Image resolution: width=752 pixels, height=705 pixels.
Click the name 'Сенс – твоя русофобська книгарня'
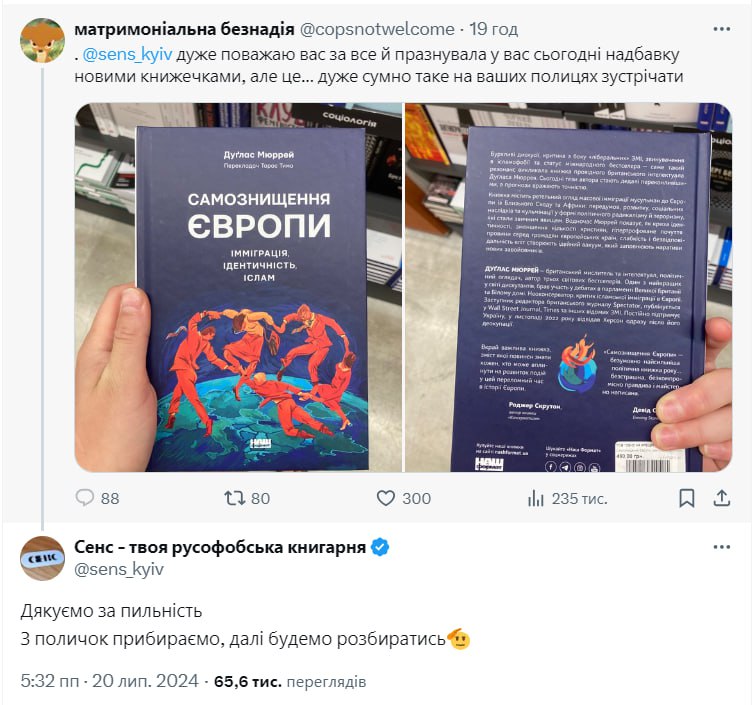[x=220, y=547]
